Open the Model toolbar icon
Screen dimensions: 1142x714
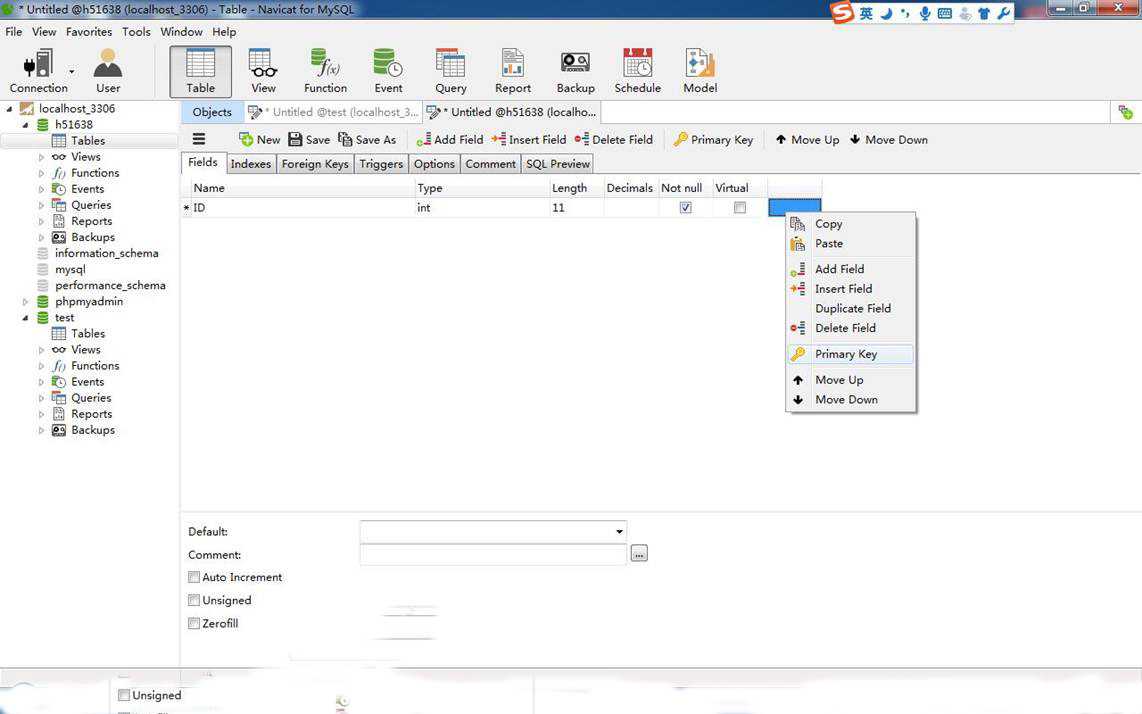tap(700, 71)
